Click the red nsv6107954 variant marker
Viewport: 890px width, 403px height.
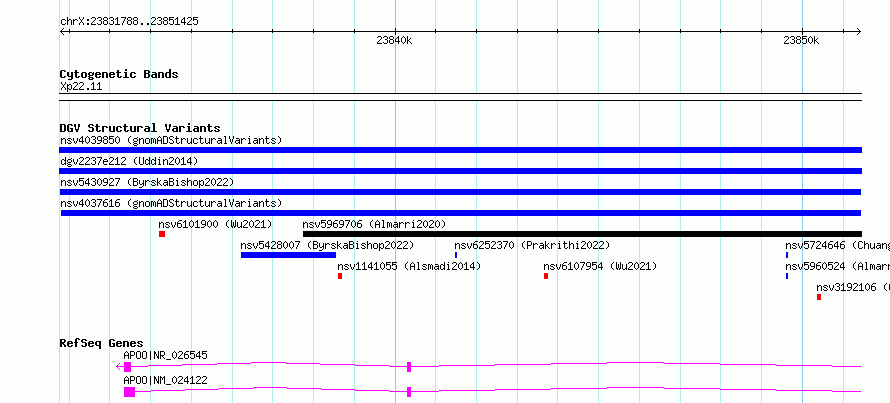pyautogui.click(x=546, y=276)
